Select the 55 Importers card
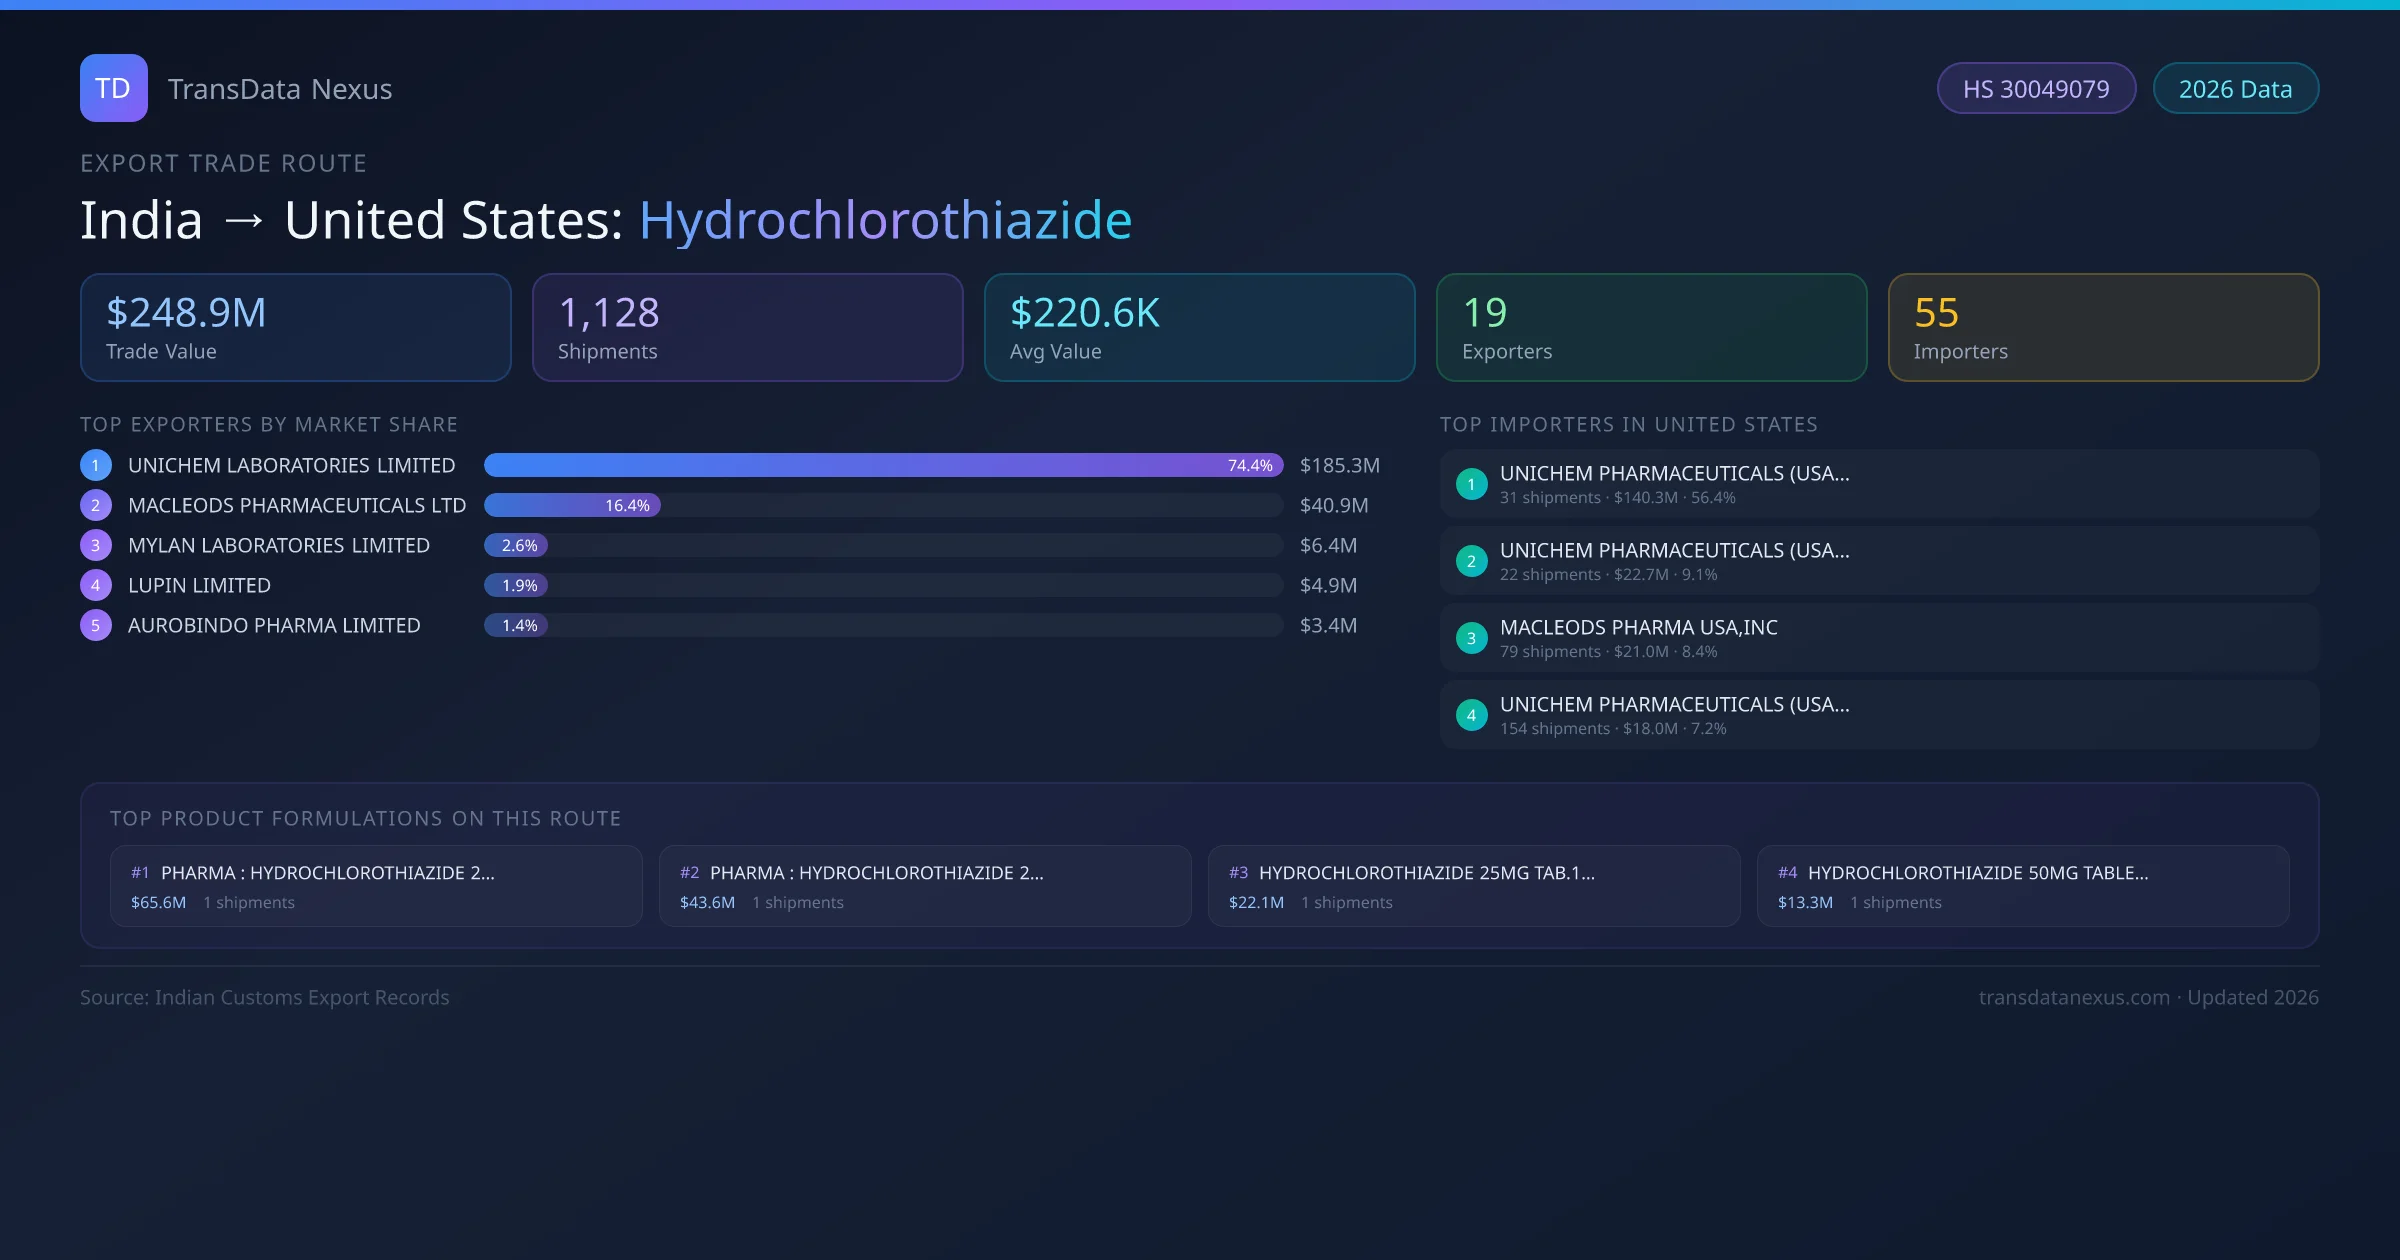 [2103, 327]
